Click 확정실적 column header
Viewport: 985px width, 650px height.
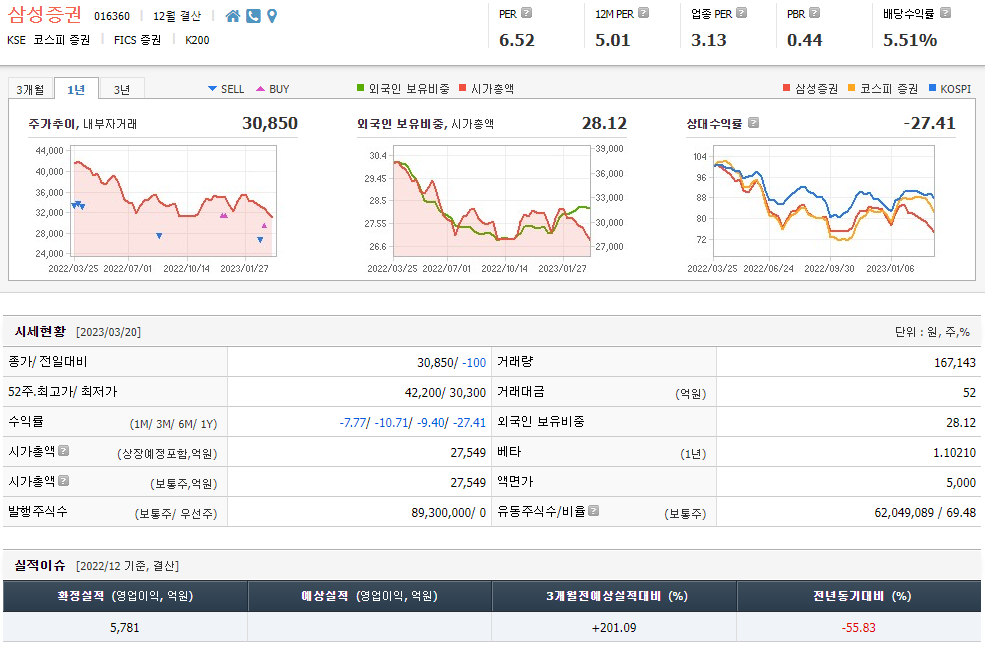point(125,595)
